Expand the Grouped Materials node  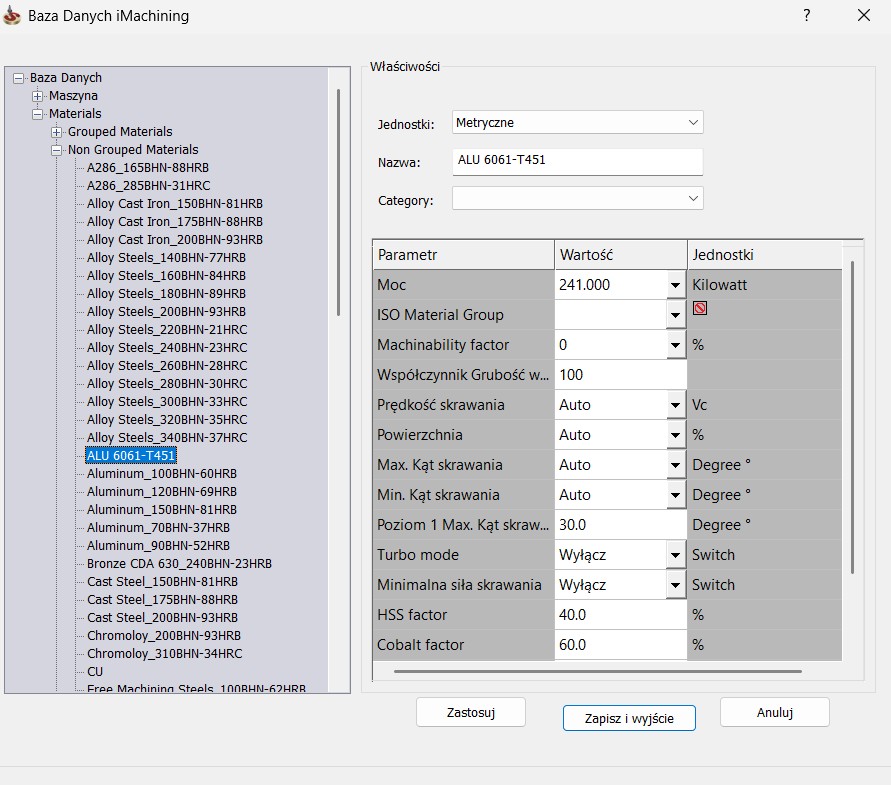[x=57, y=132]
